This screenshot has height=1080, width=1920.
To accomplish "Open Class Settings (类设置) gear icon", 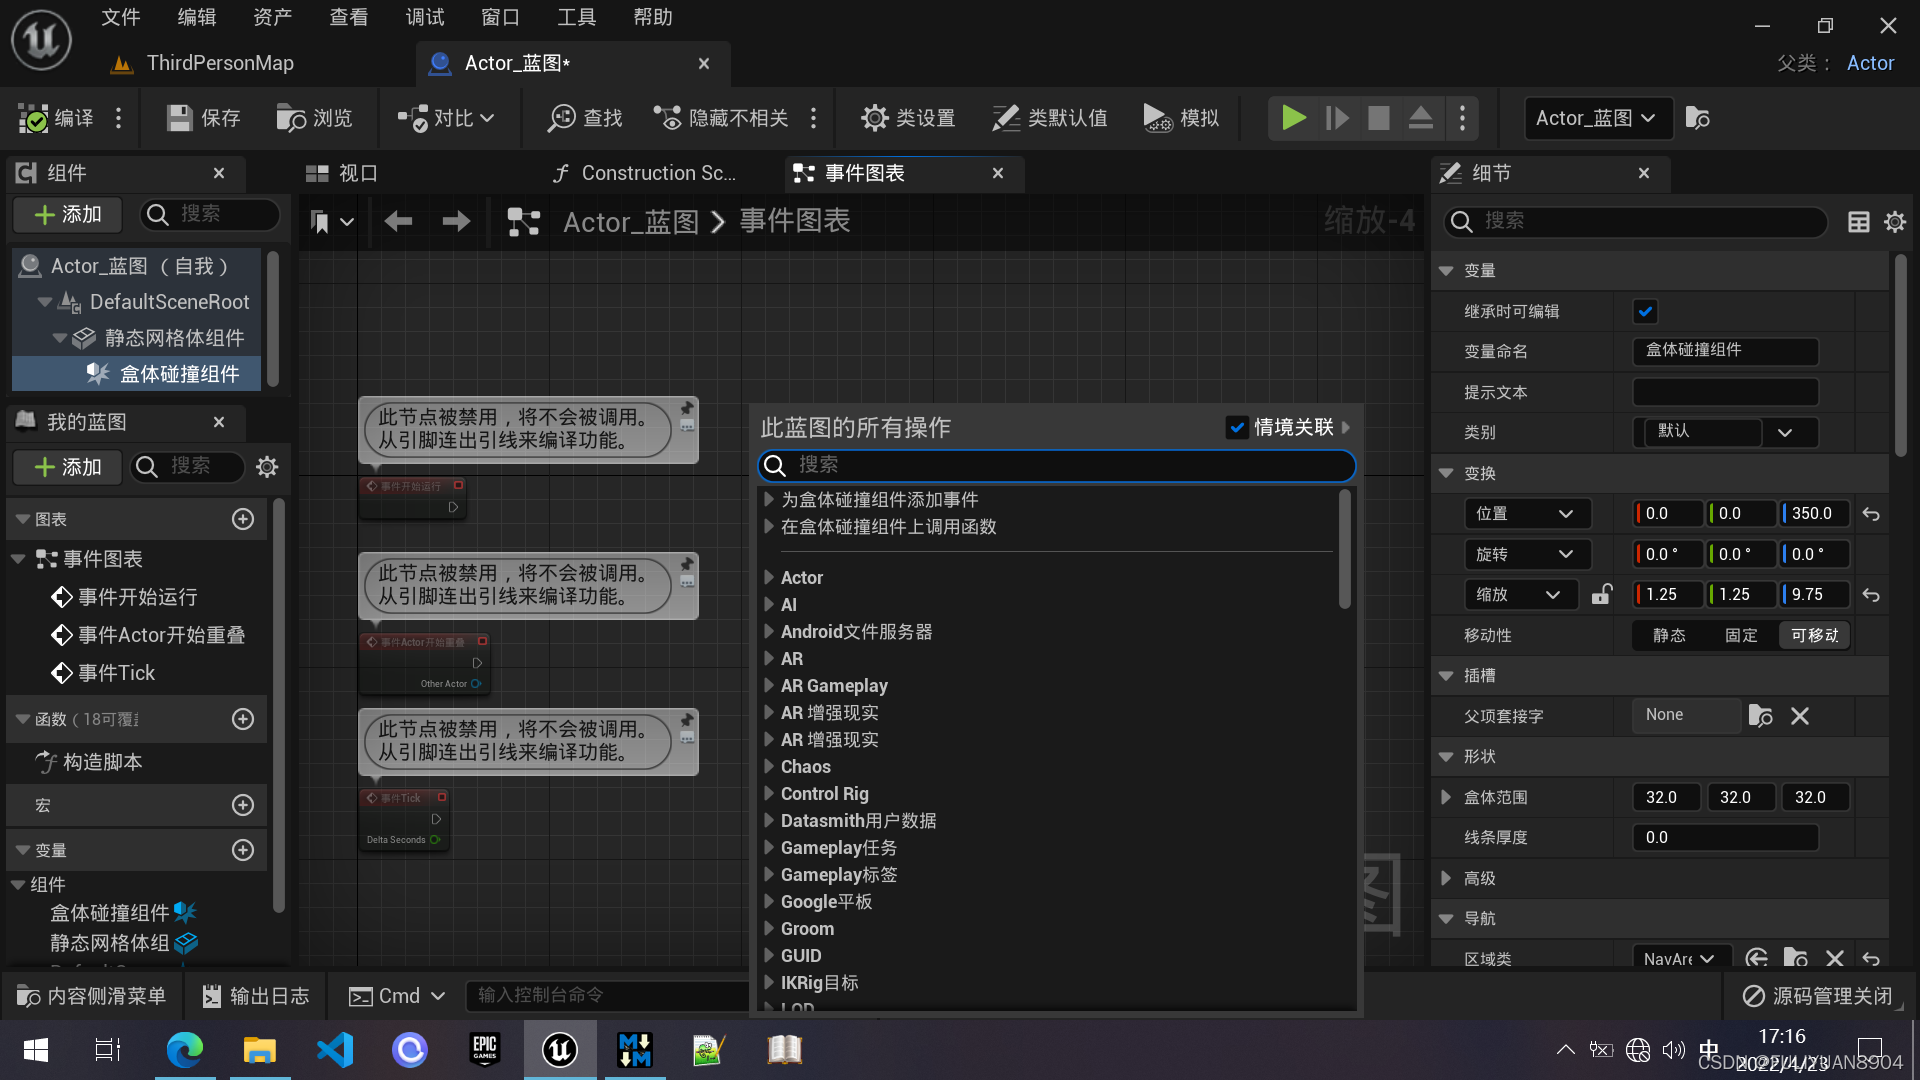I will 874,118.
